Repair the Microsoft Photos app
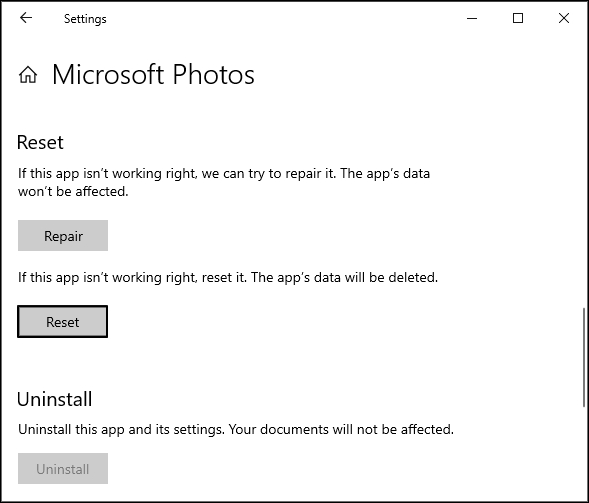 click(63, 236)
